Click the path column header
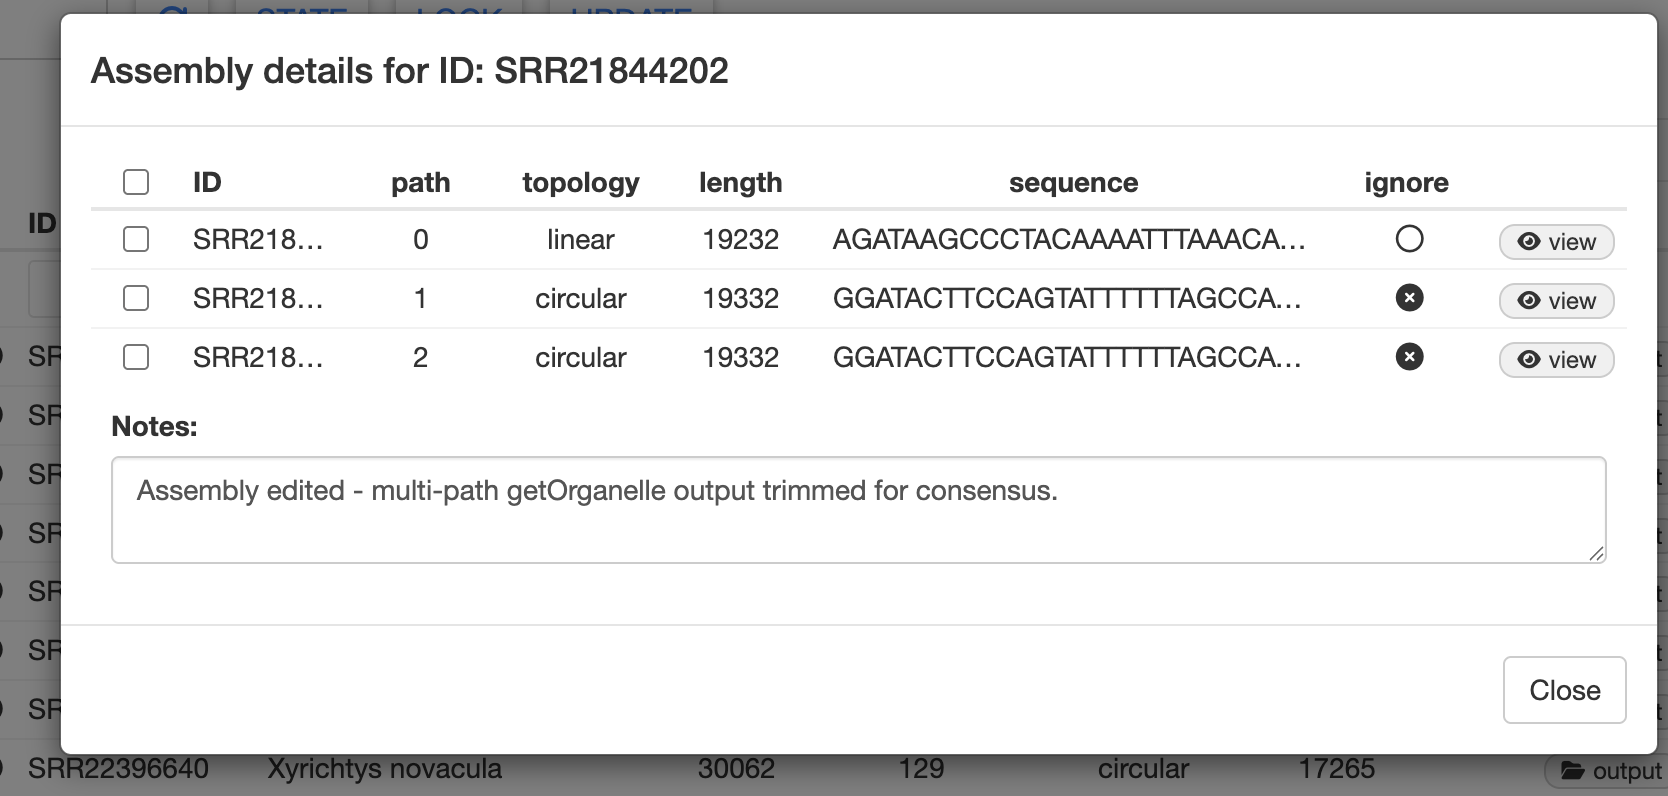1668x796 pixels. pyautogui.click(x=420, y=182)
